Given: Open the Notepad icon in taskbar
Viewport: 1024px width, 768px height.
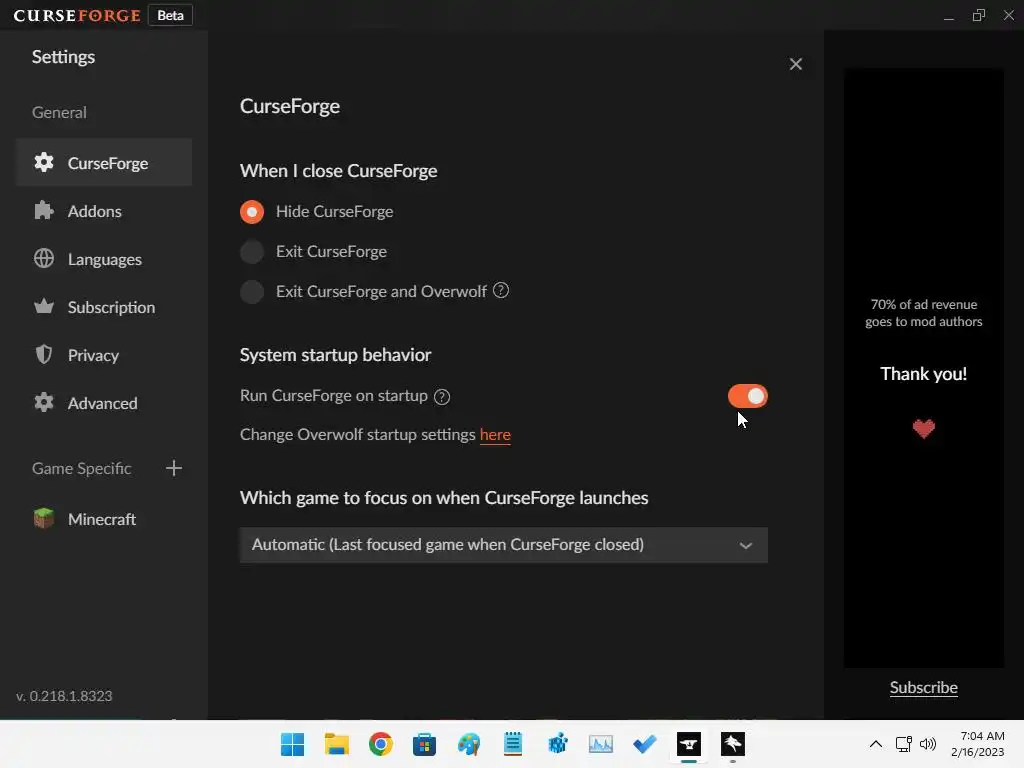Looking at the screenshot, I should [x=513, y=744].
